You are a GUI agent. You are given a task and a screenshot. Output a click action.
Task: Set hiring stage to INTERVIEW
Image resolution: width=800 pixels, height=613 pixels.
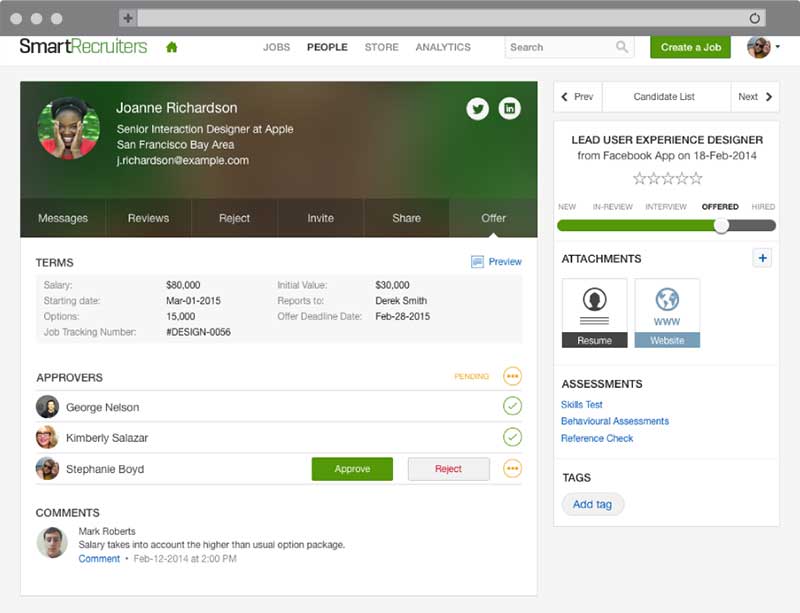point(666,207)
